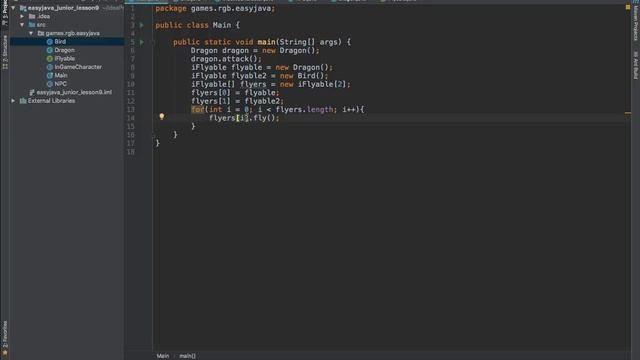Click 'flyers[1] = flyable2;' on line 12
Image resolution: width=640 pixels, height=360 pixels.
[x=237, y=101]
